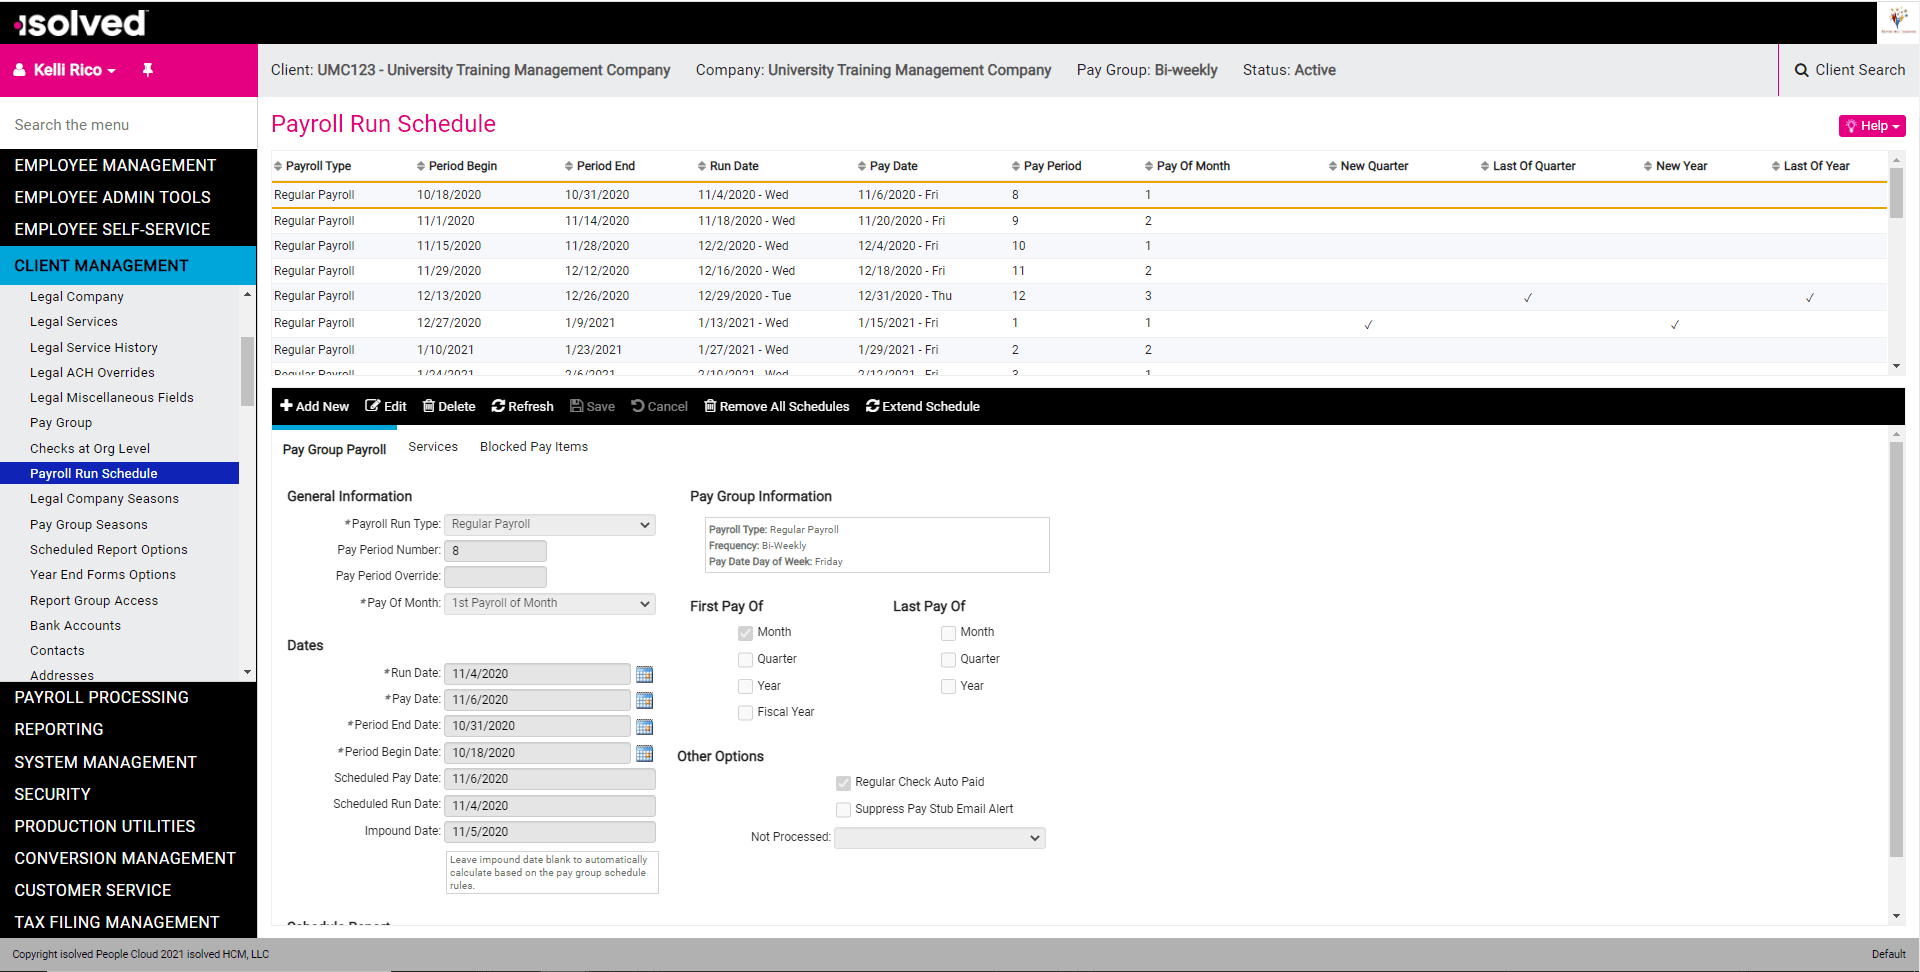Expand the Kelli Rico user menu
The width and height of the screenshot is (1920, 972).
[x=64, y=70]
